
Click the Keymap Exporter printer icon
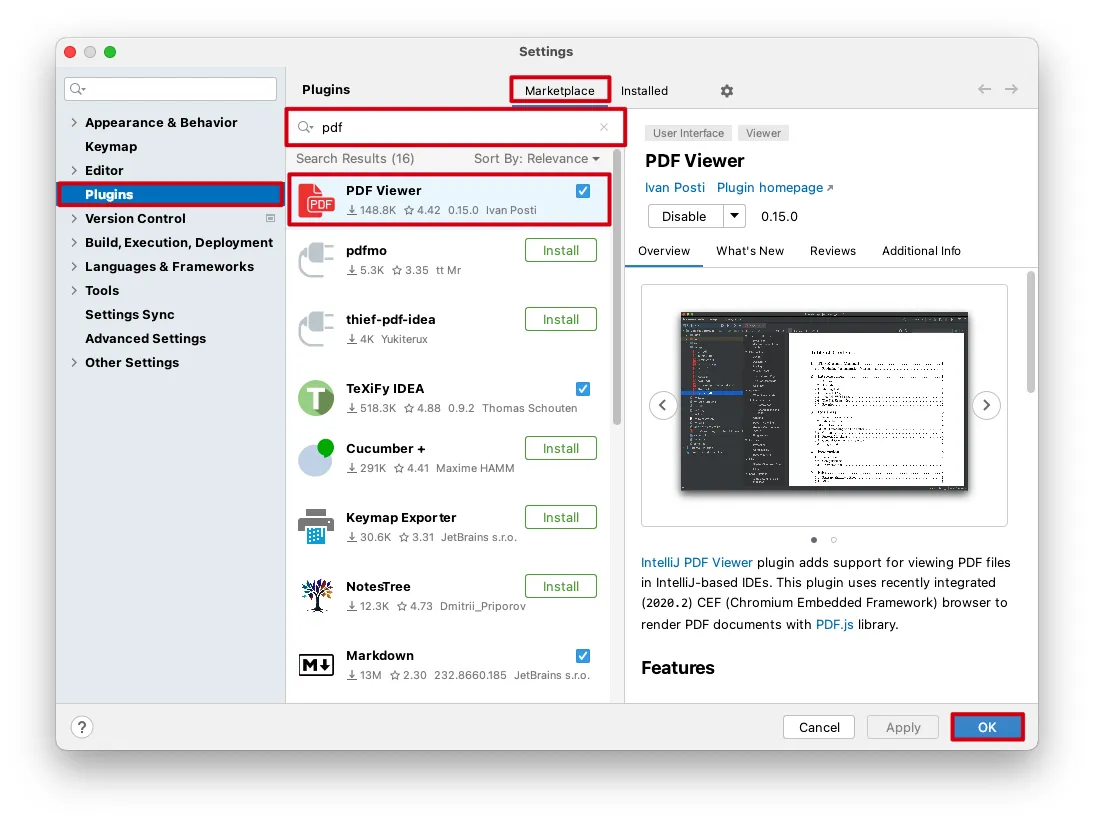pyautogui.click(x=316, y=527)
